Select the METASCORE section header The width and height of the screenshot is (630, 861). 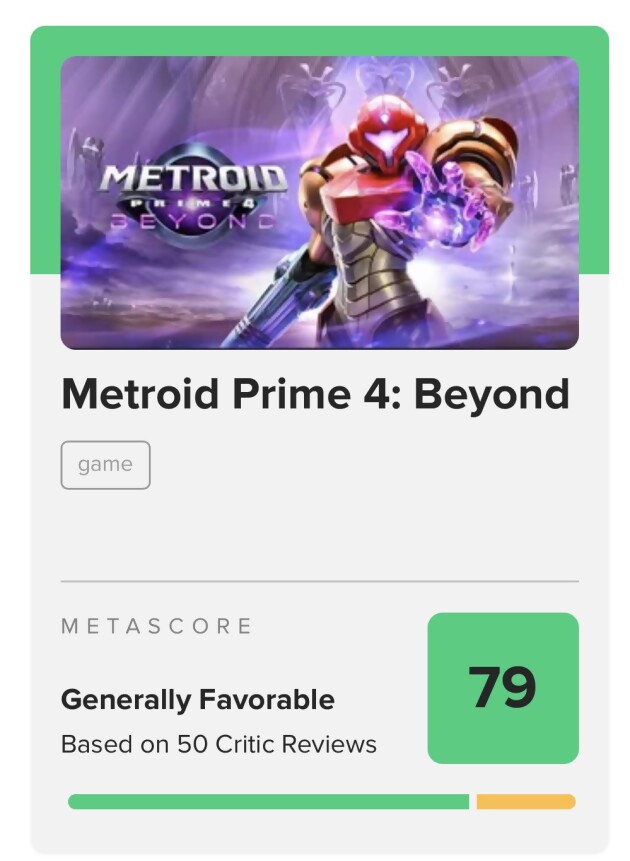[155, 627]
